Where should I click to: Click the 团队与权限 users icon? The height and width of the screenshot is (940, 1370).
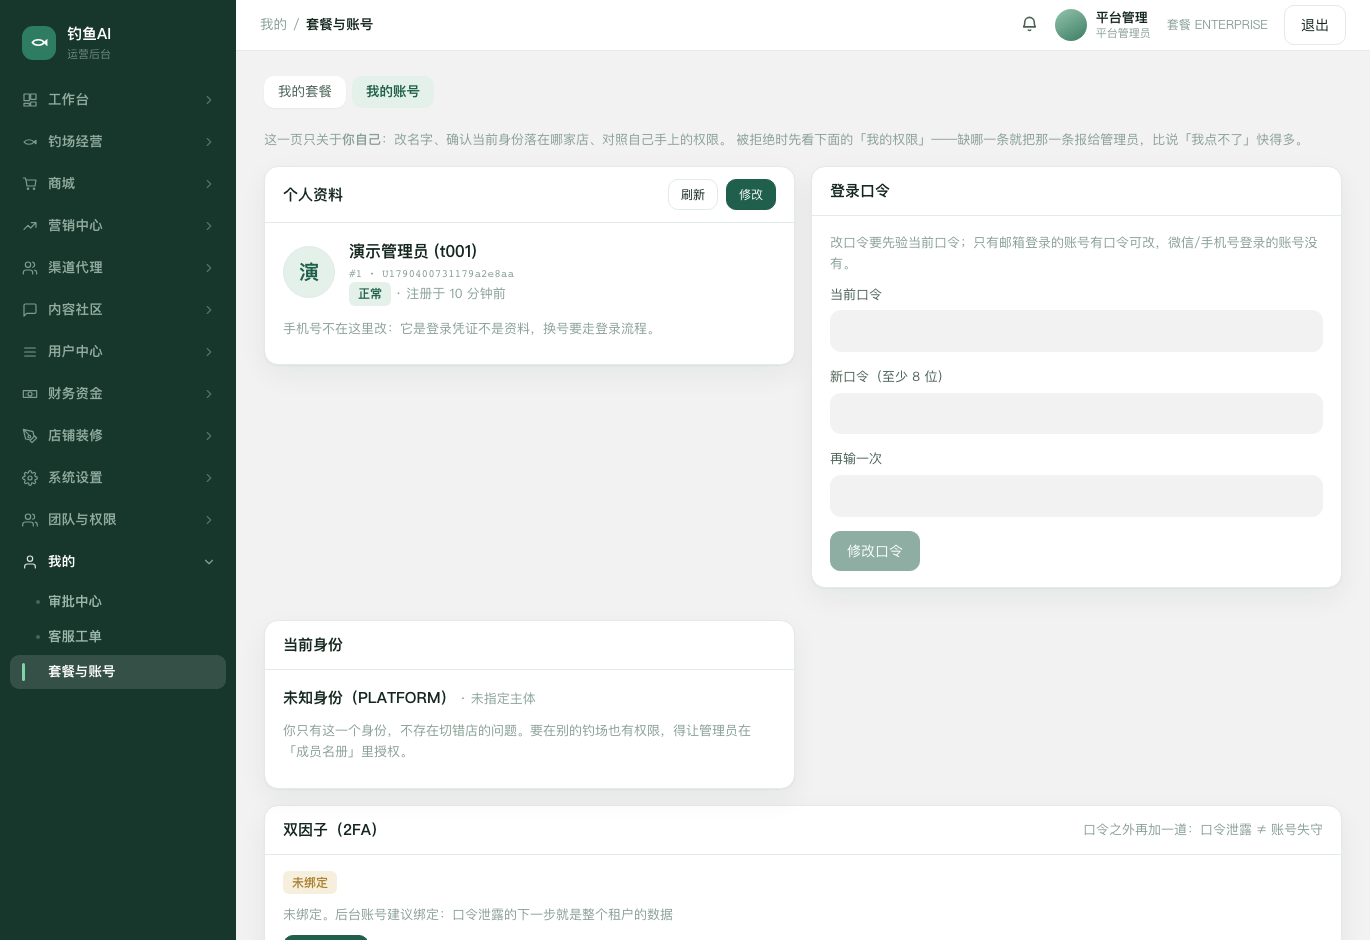tap(30, 520)
